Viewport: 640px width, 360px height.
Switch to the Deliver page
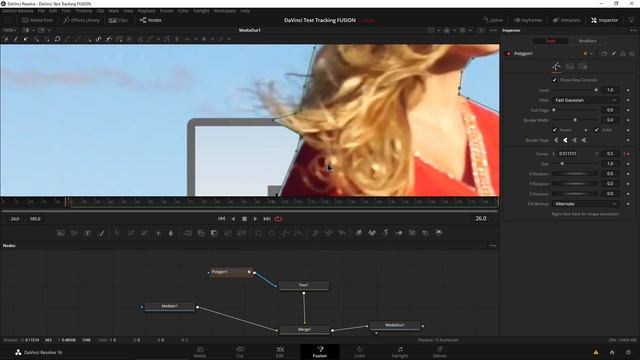(x=440, y=352)
